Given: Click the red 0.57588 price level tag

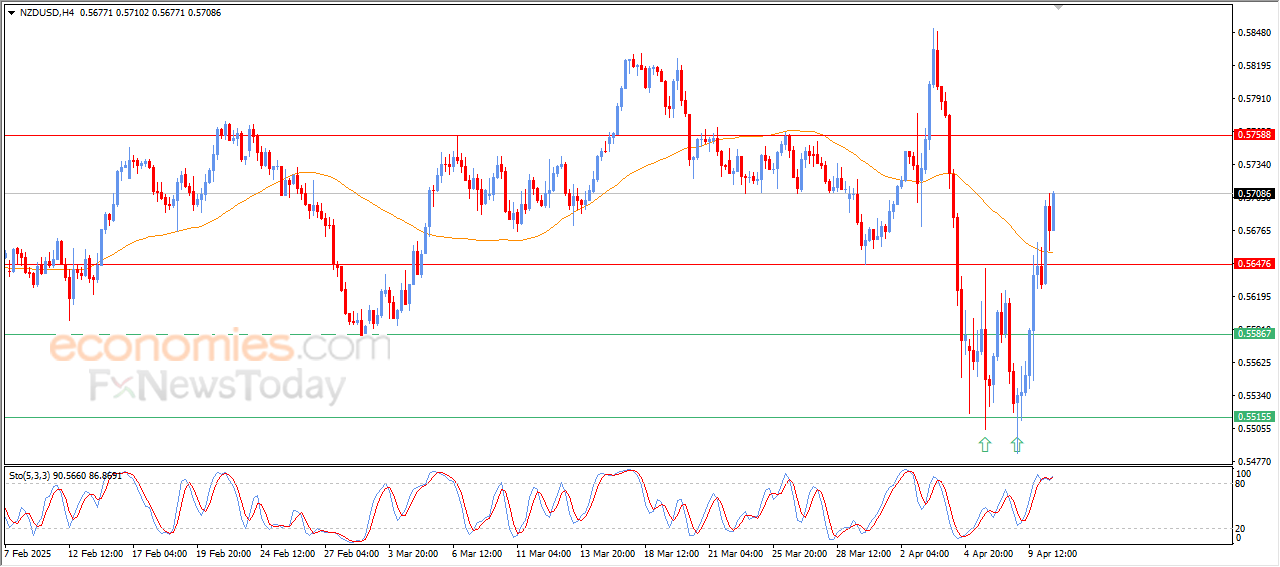Looking at the screenshot, I should tap(1254, 134).
